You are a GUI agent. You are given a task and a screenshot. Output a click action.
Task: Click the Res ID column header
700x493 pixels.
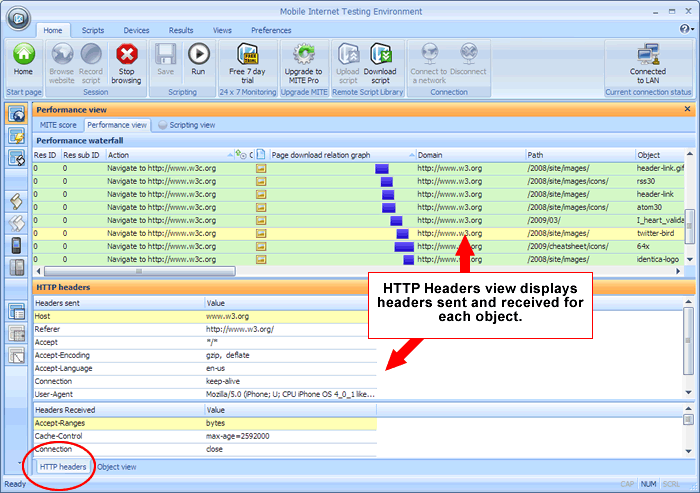pos(46,155)
